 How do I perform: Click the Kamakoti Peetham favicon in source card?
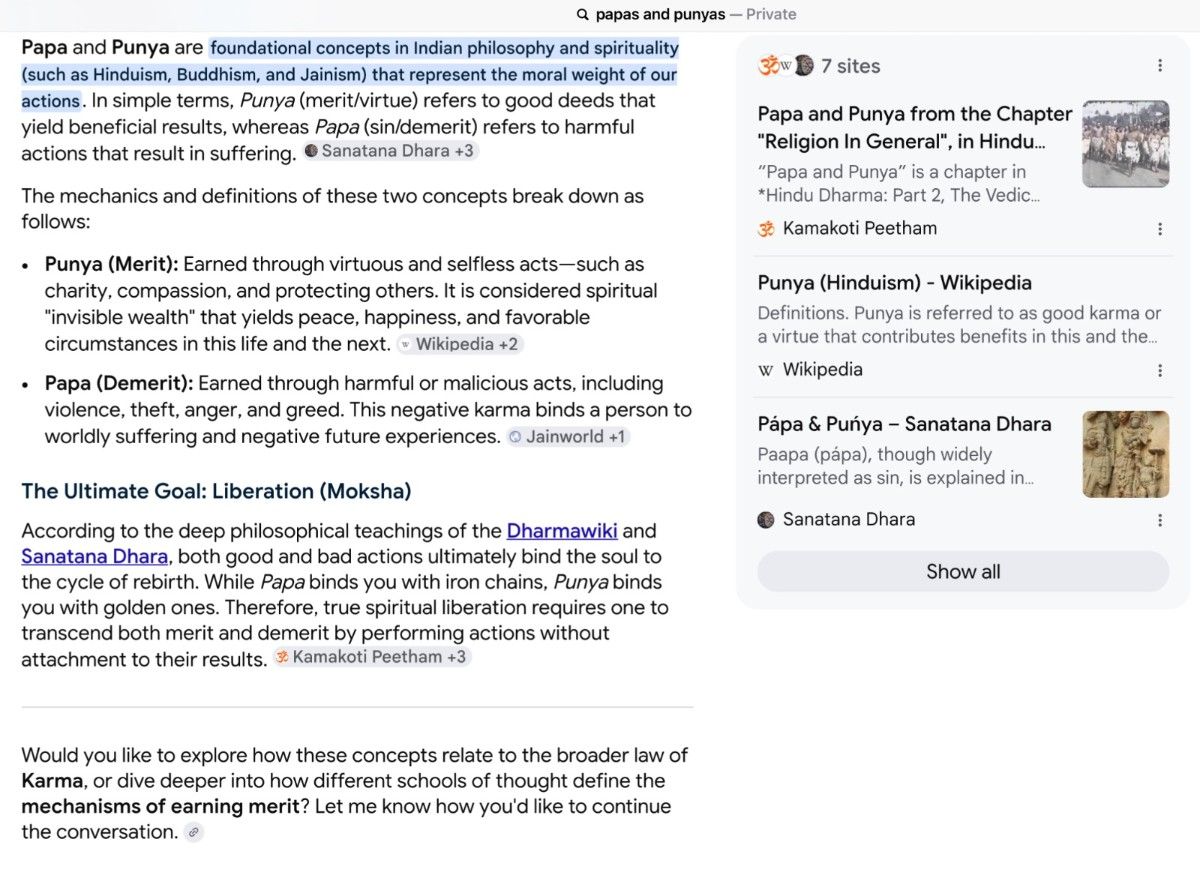click(766, 229)
